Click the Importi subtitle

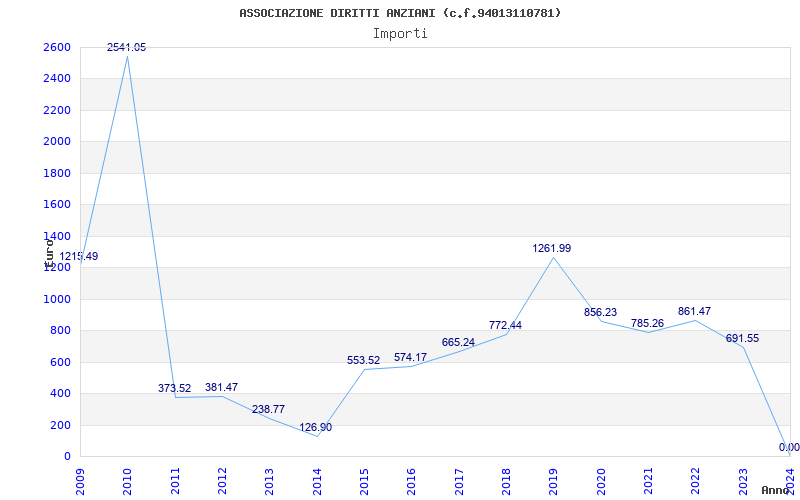pyautogui.click(x=400, y=33)
